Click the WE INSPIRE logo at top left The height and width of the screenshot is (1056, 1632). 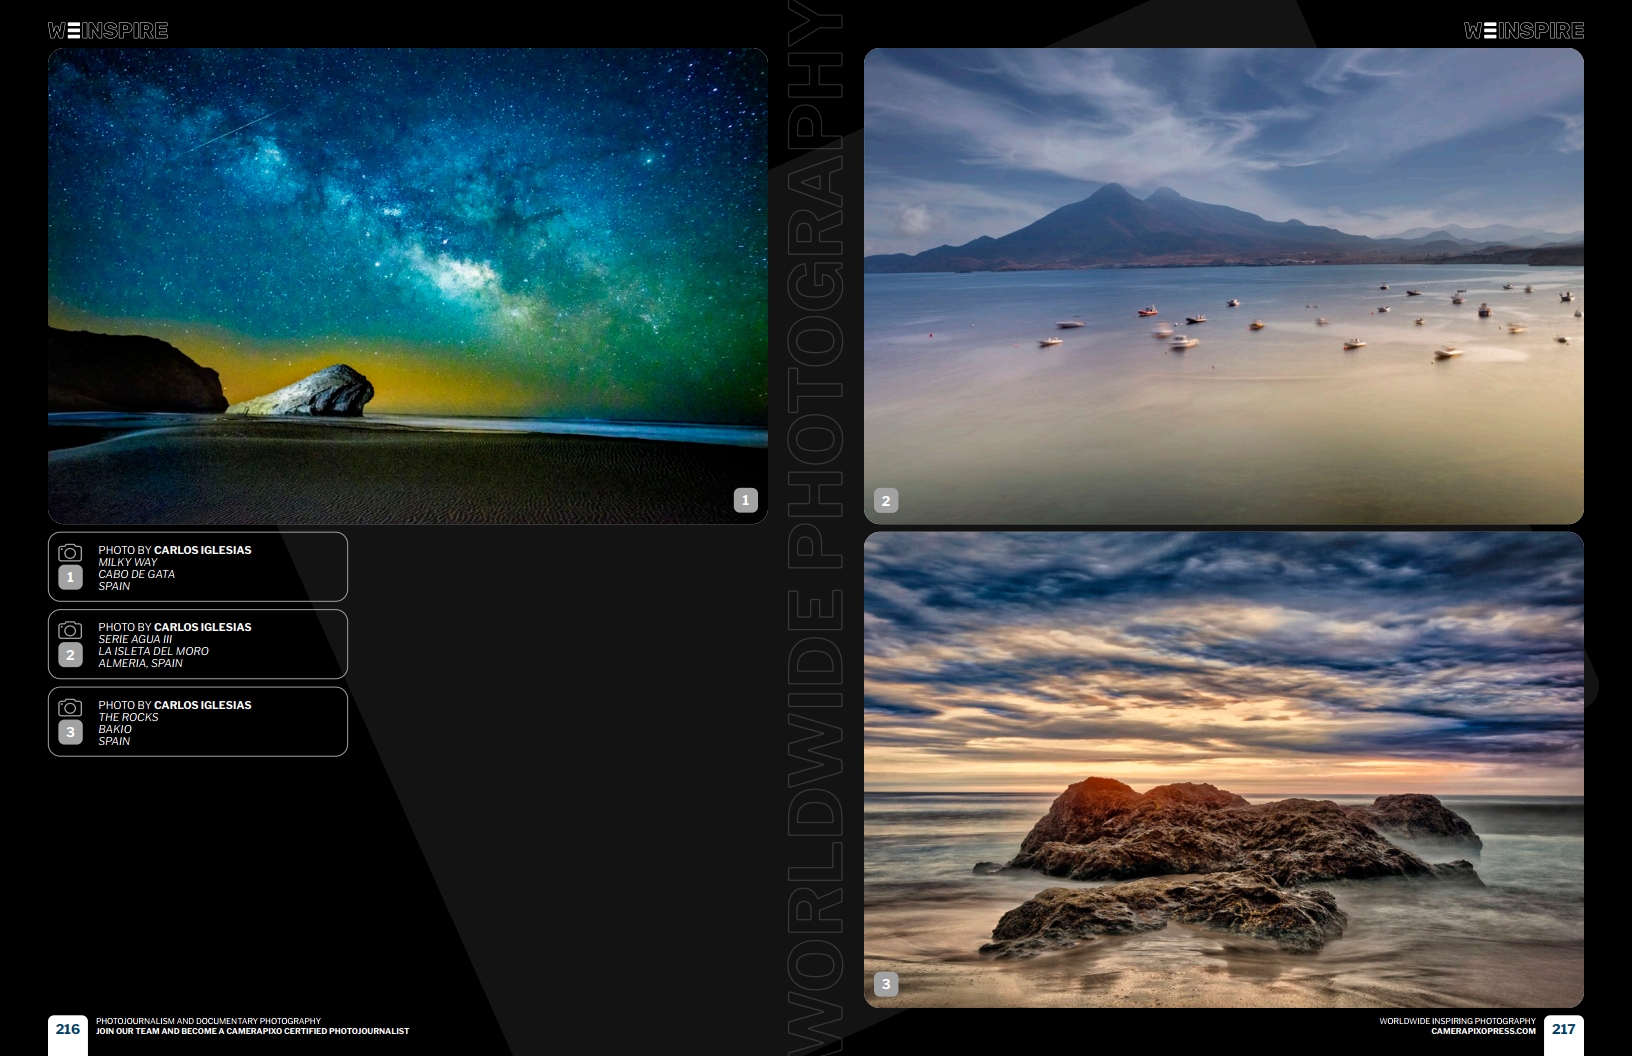(108, 31)
